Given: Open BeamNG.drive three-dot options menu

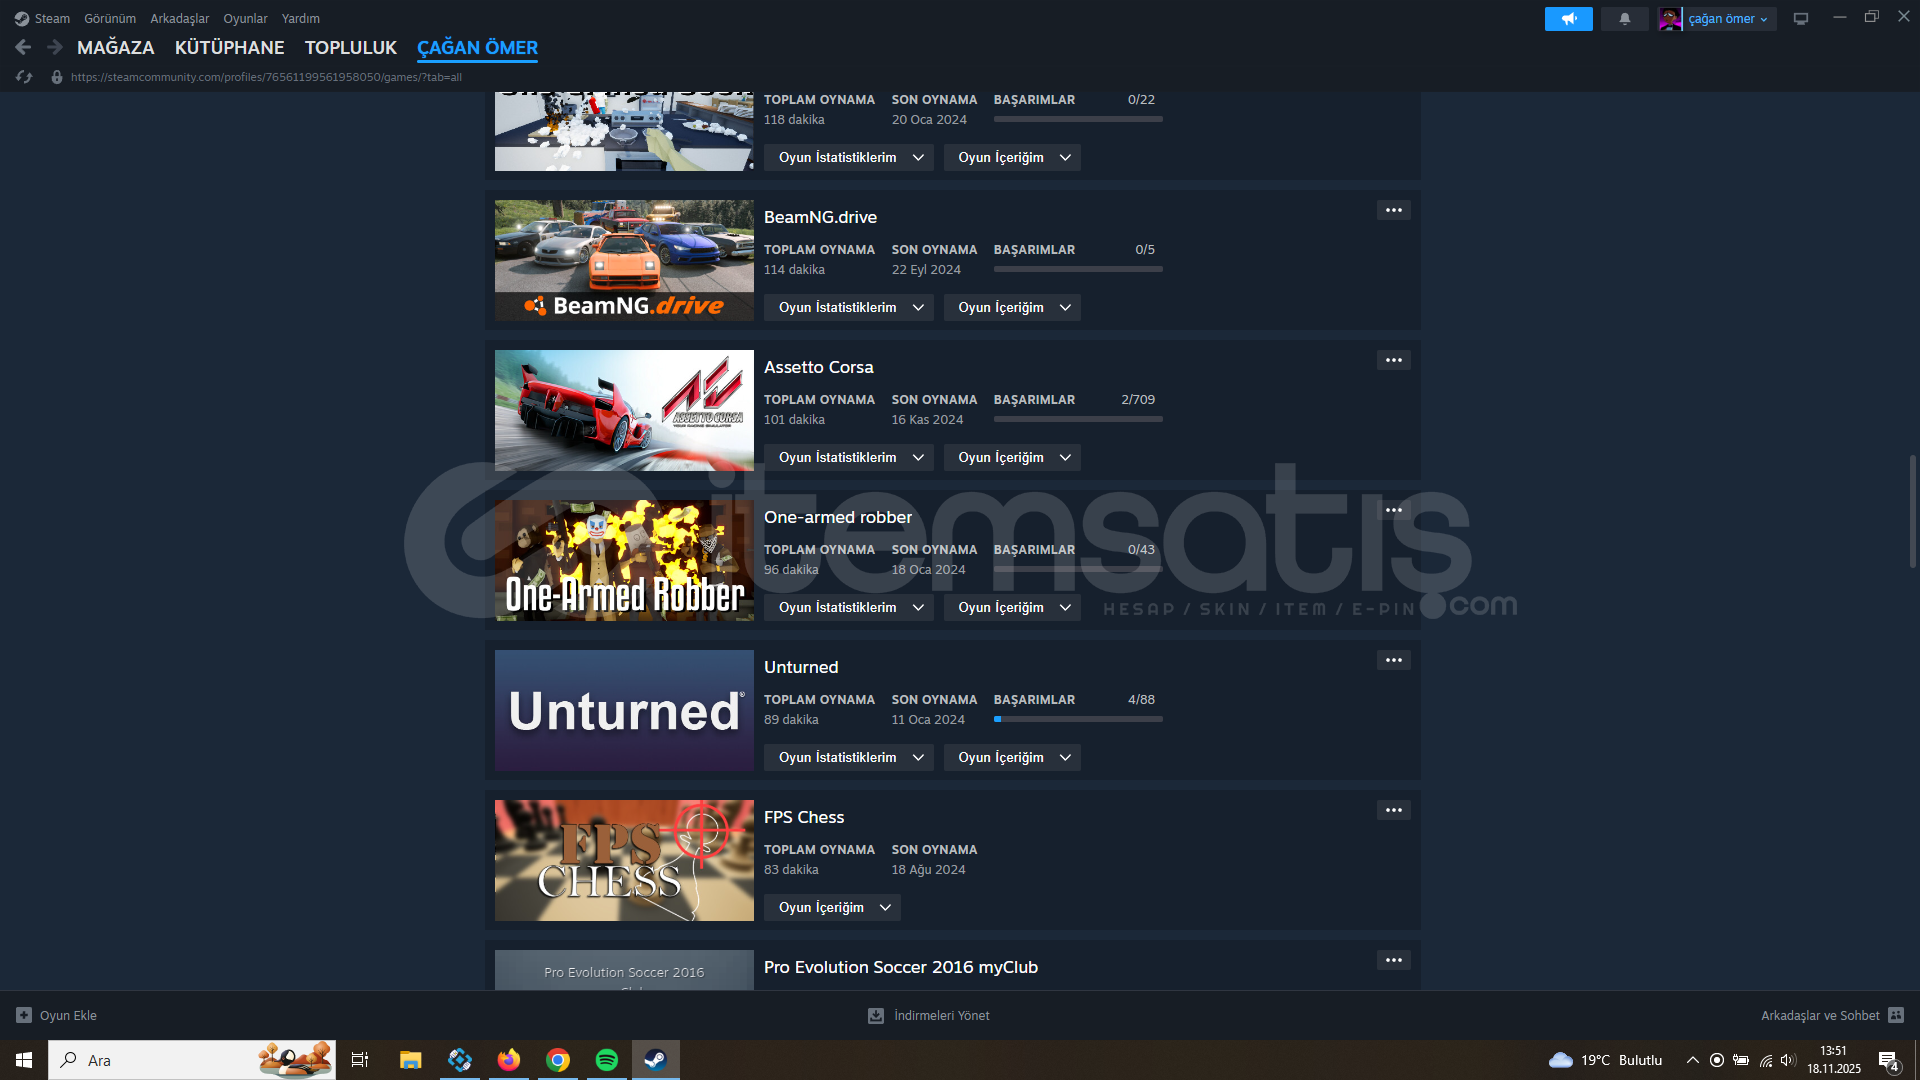Looking at the screenshot, I should [1393, 210].
